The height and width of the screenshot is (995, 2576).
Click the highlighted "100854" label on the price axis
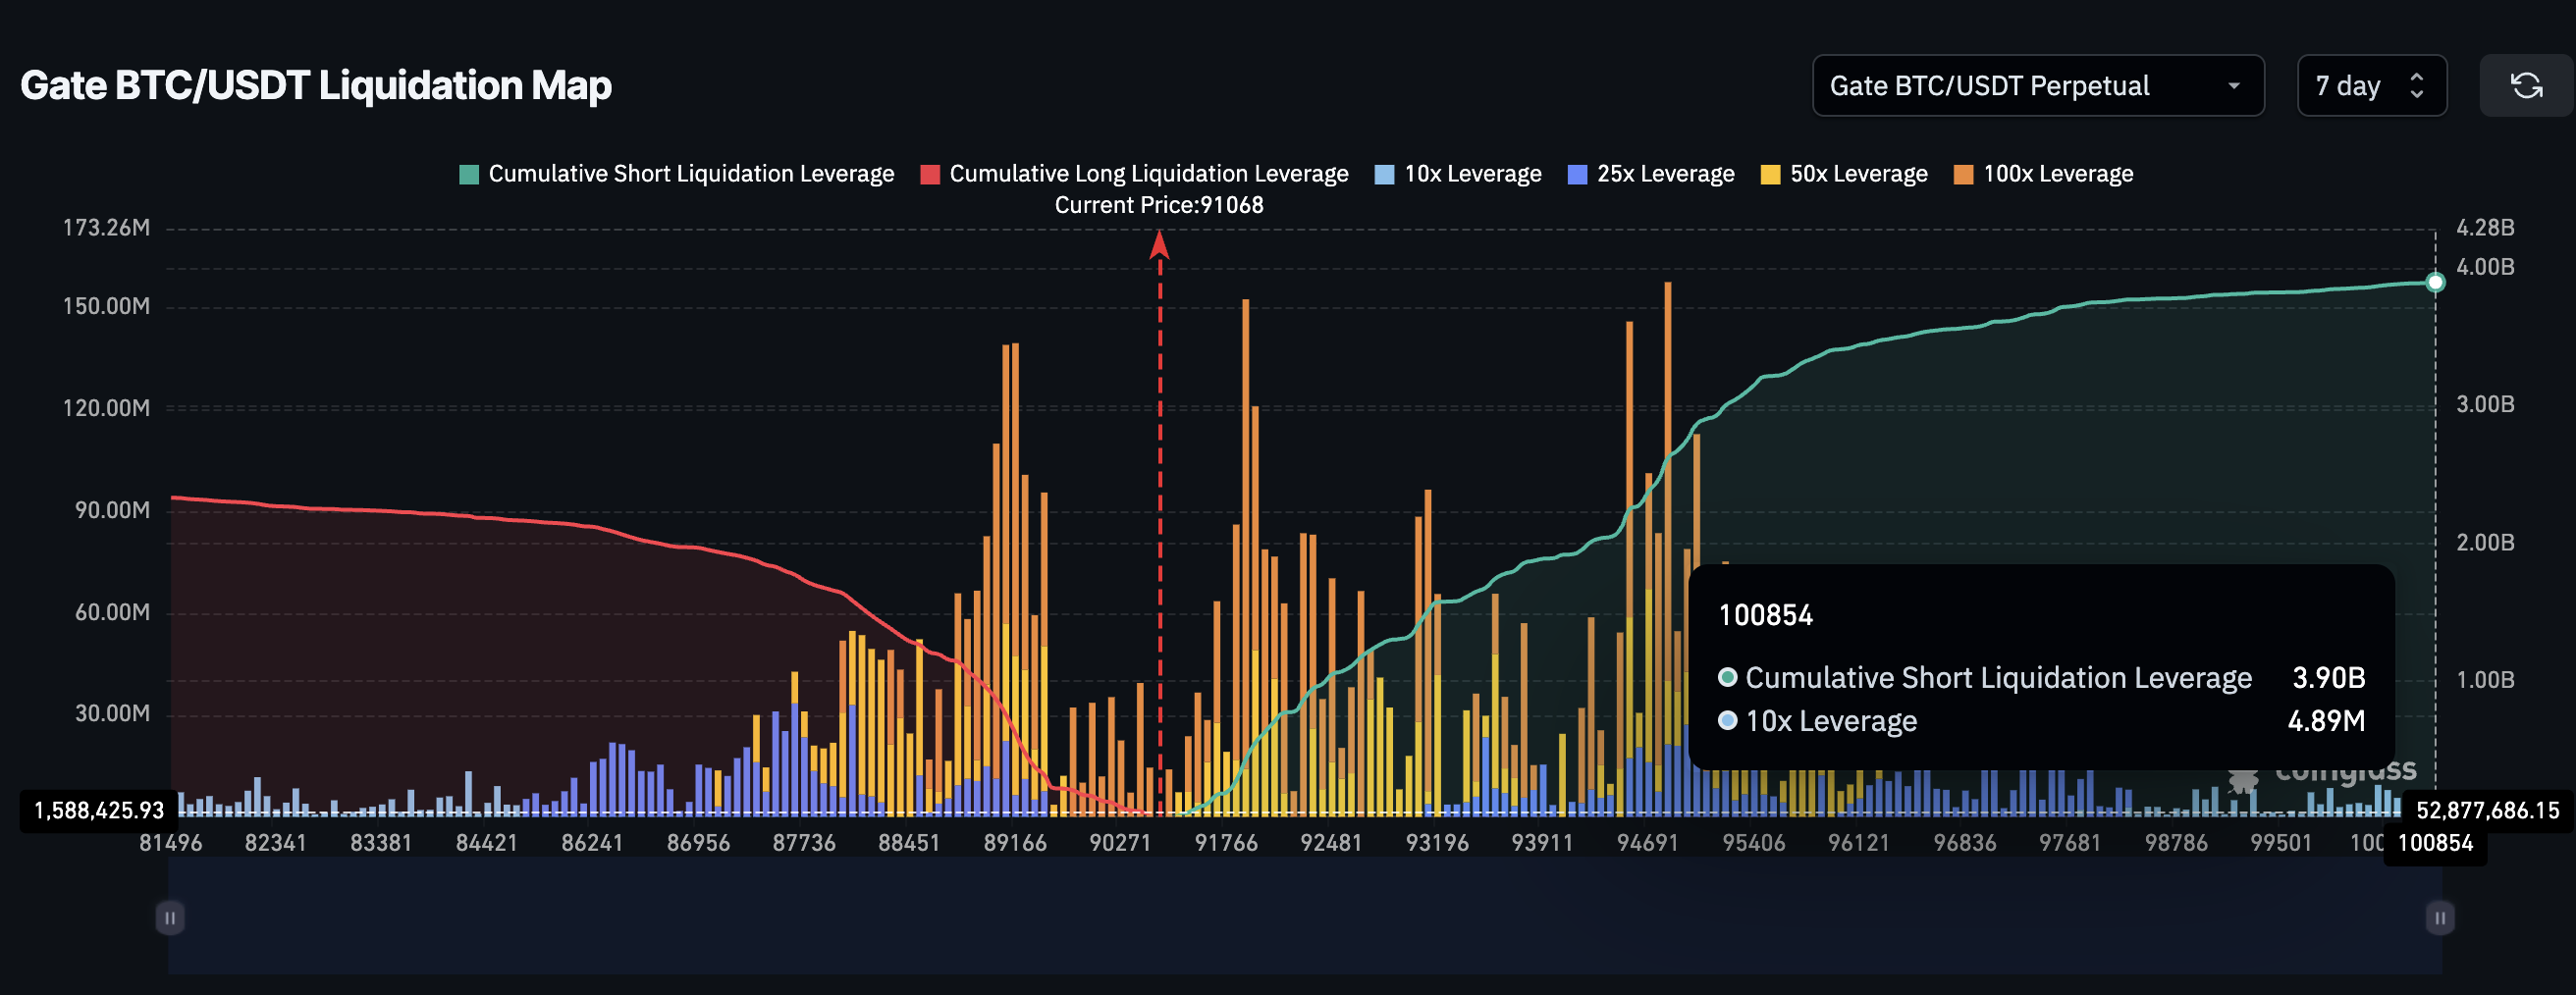[x=2435, y=843]
